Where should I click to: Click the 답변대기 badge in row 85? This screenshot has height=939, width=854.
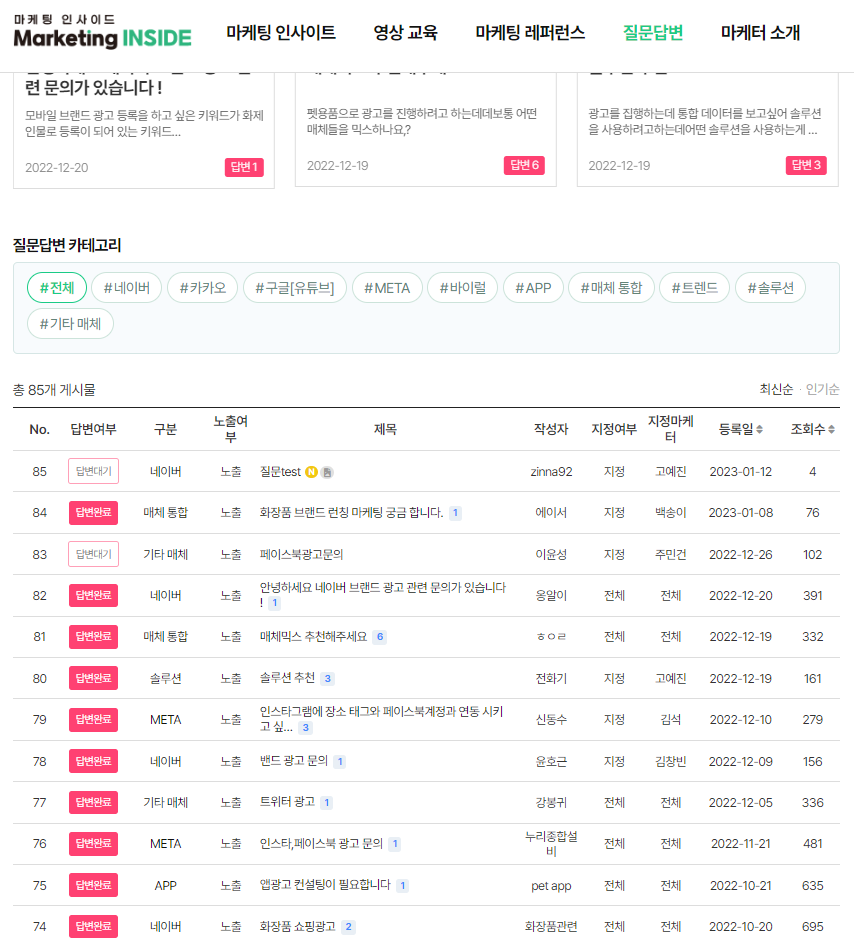coord(93,471)
